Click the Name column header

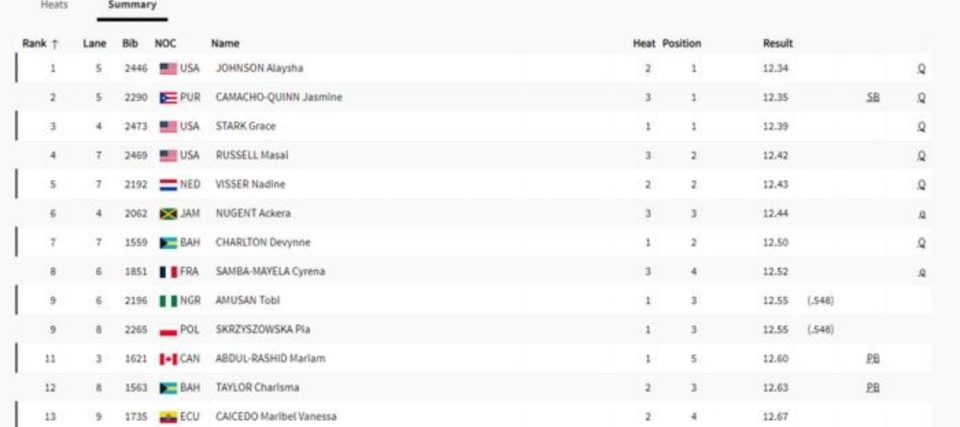click(225, 44)
